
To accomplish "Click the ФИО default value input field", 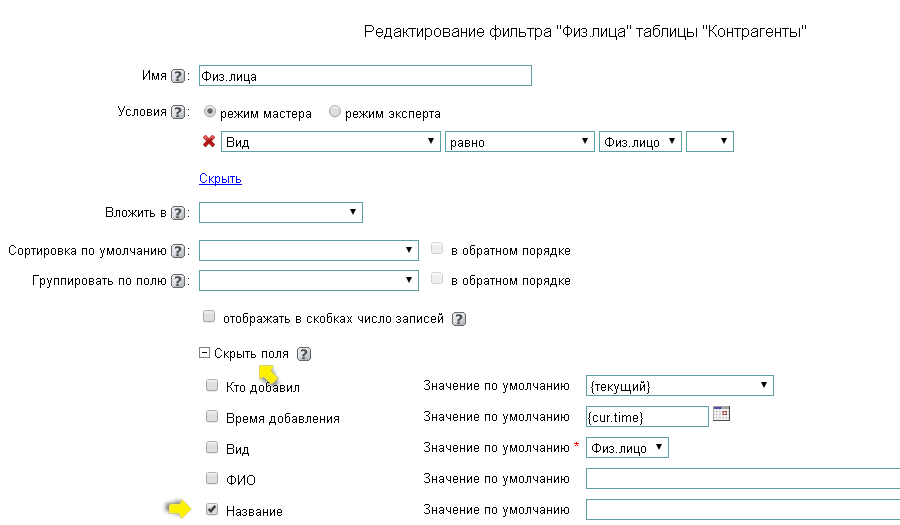I will click(x=742, y=479).
